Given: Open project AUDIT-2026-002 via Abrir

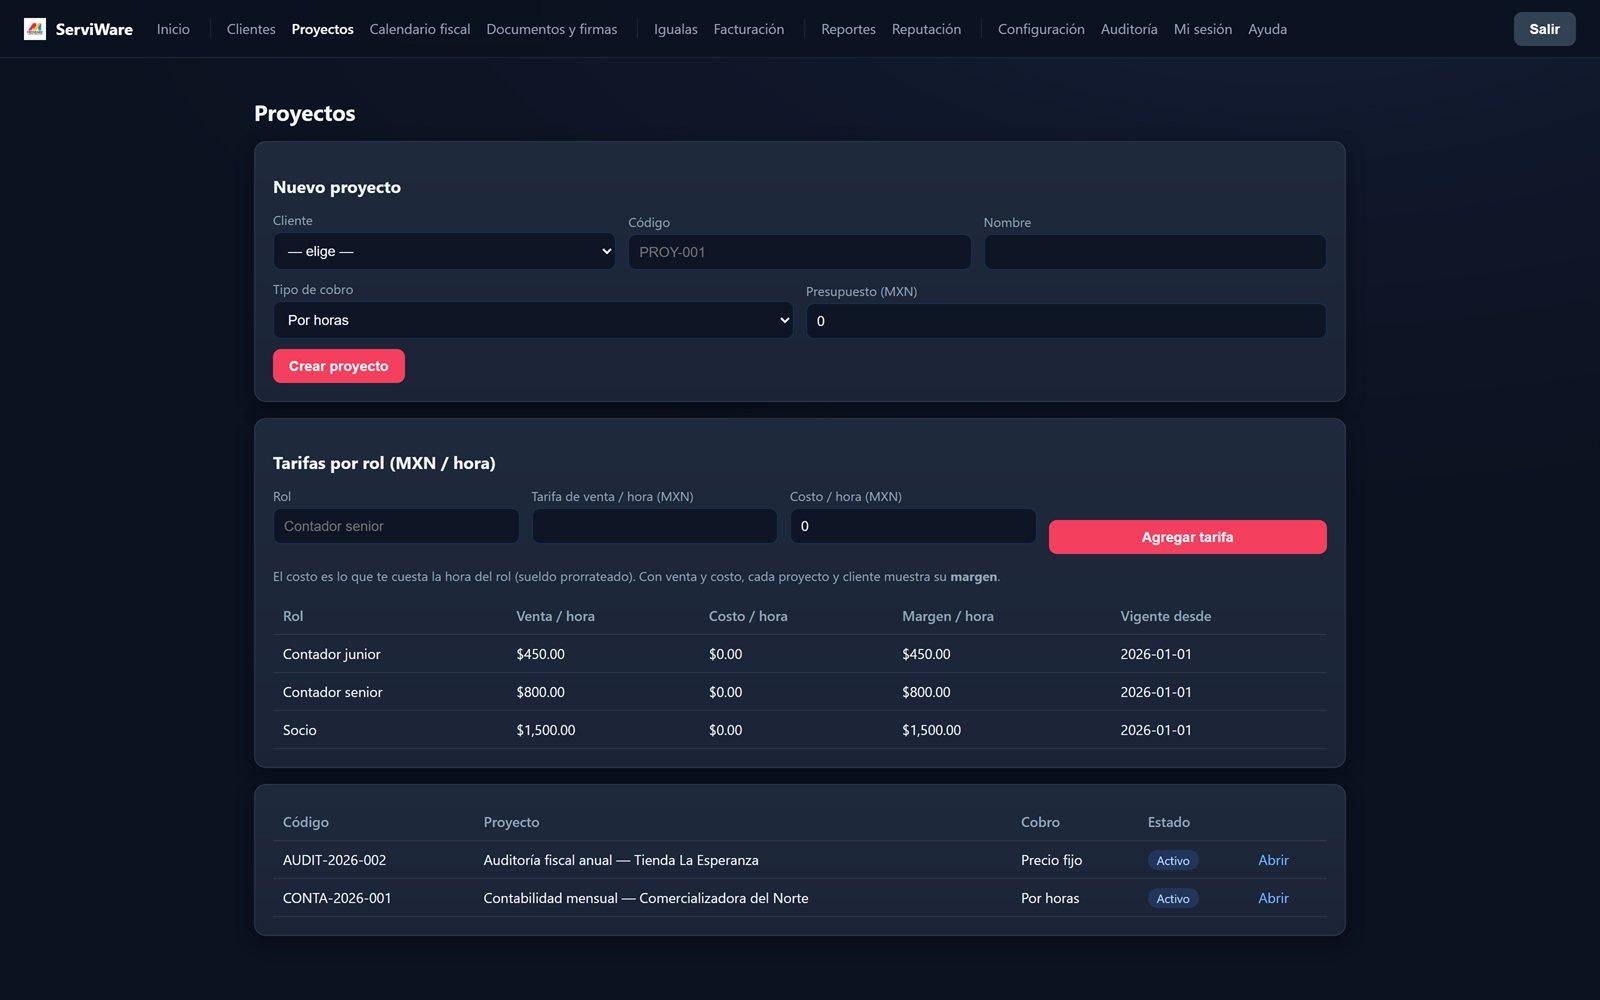Looking at the screenshot, I should click(x=1273, y=860).
